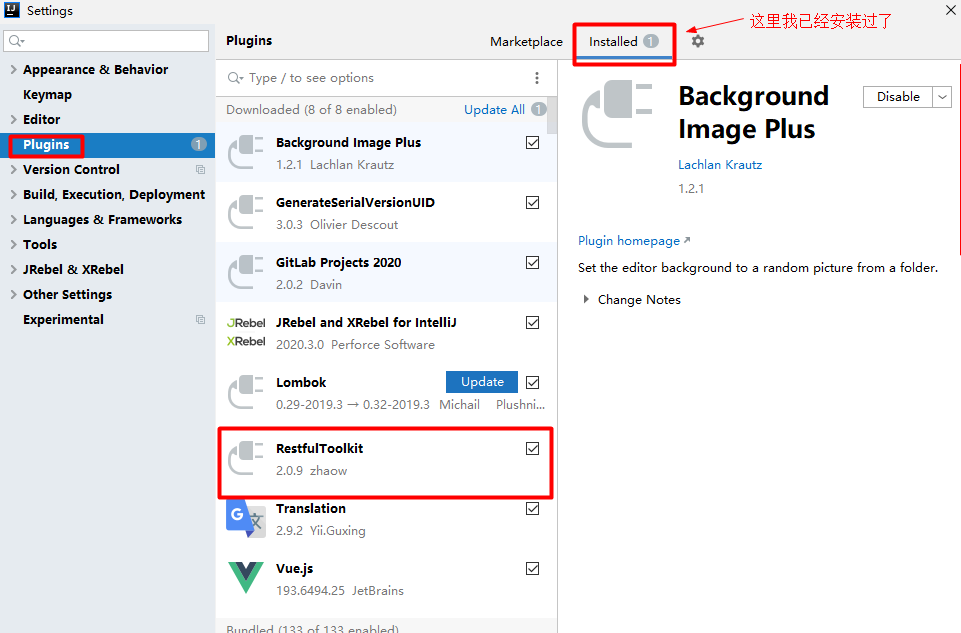The height and width of the screenshot is (633, 961).
Task: Uncheck Background Image Plus plugin
Action: coord(533,143)
